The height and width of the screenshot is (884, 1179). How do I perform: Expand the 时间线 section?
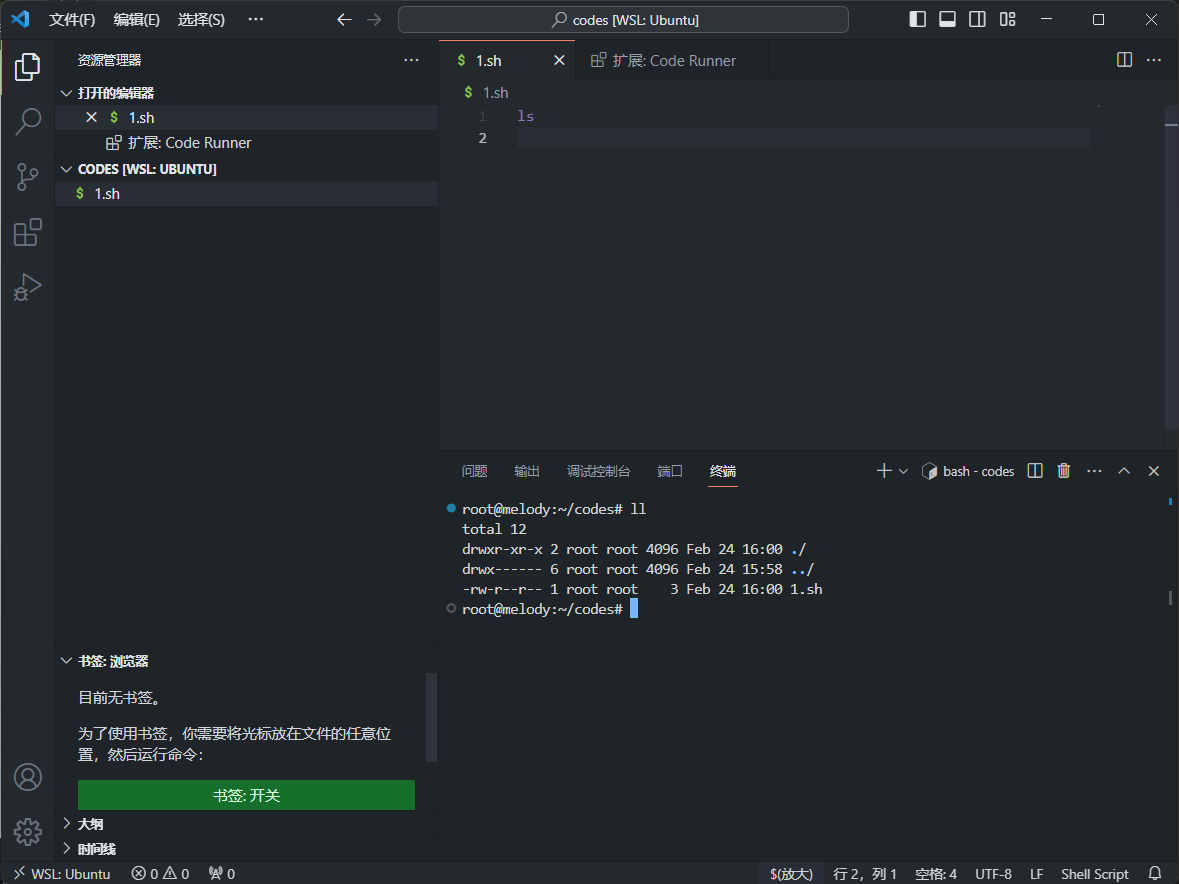click(247, 849)
